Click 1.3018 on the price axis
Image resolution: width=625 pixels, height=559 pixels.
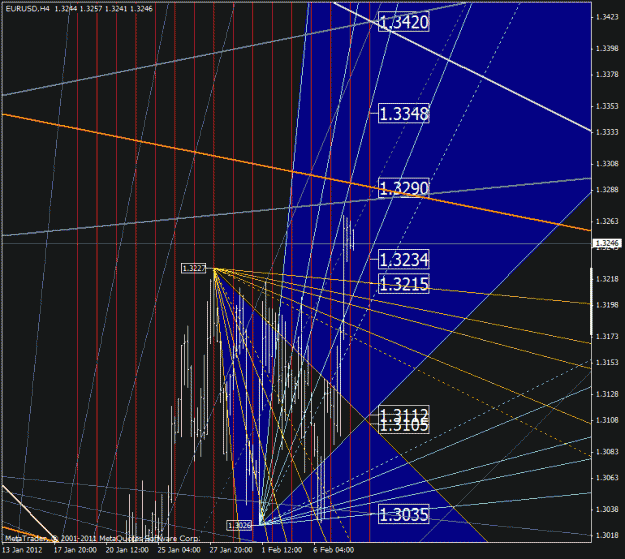pos(607,535)
